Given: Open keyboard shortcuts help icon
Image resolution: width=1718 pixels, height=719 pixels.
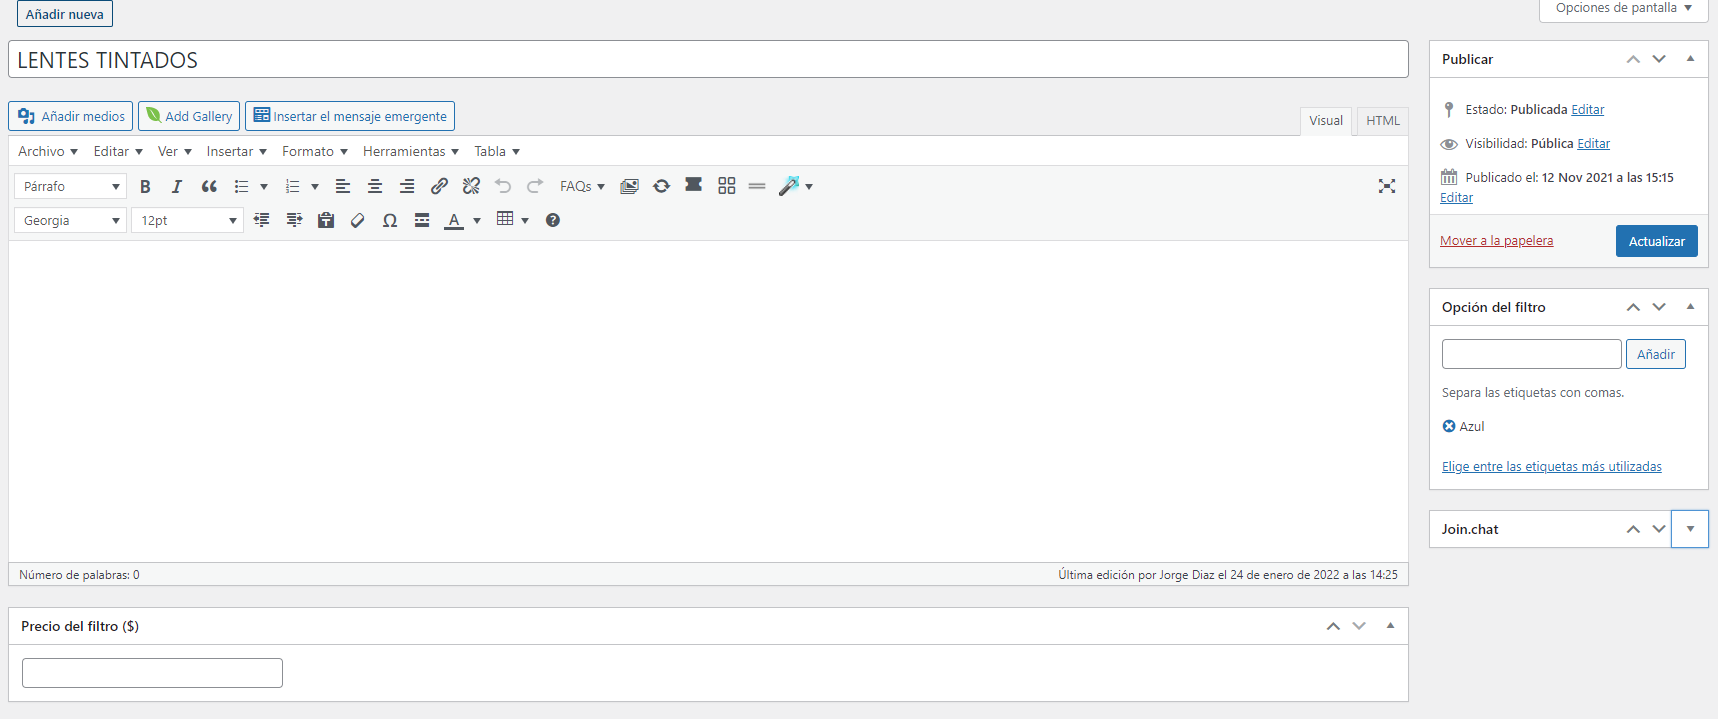Looking at the screenshot, I should coord(553,220).
